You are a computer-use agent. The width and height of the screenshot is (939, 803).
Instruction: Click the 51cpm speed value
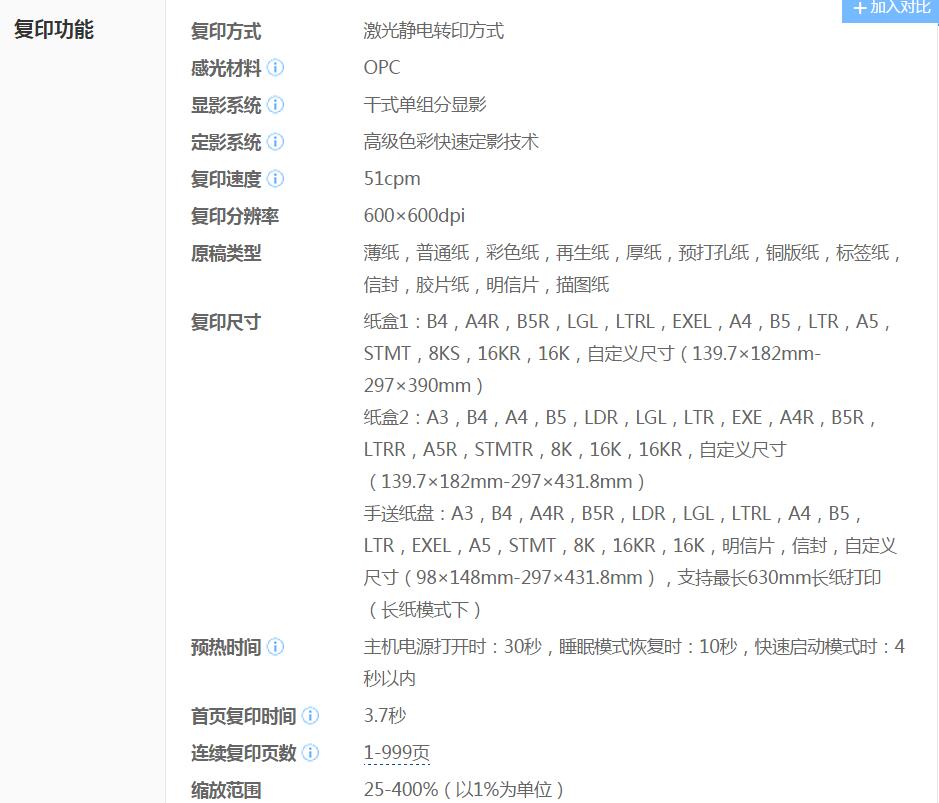pyautogui.click(x=392, y=179)
